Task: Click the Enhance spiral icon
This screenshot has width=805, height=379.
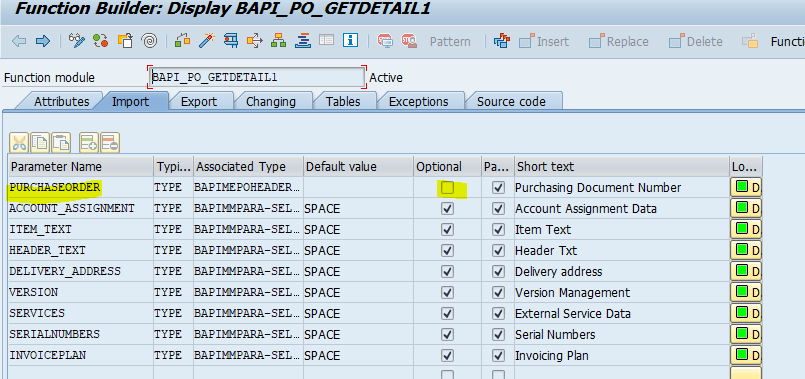Action: click(149, 41)
